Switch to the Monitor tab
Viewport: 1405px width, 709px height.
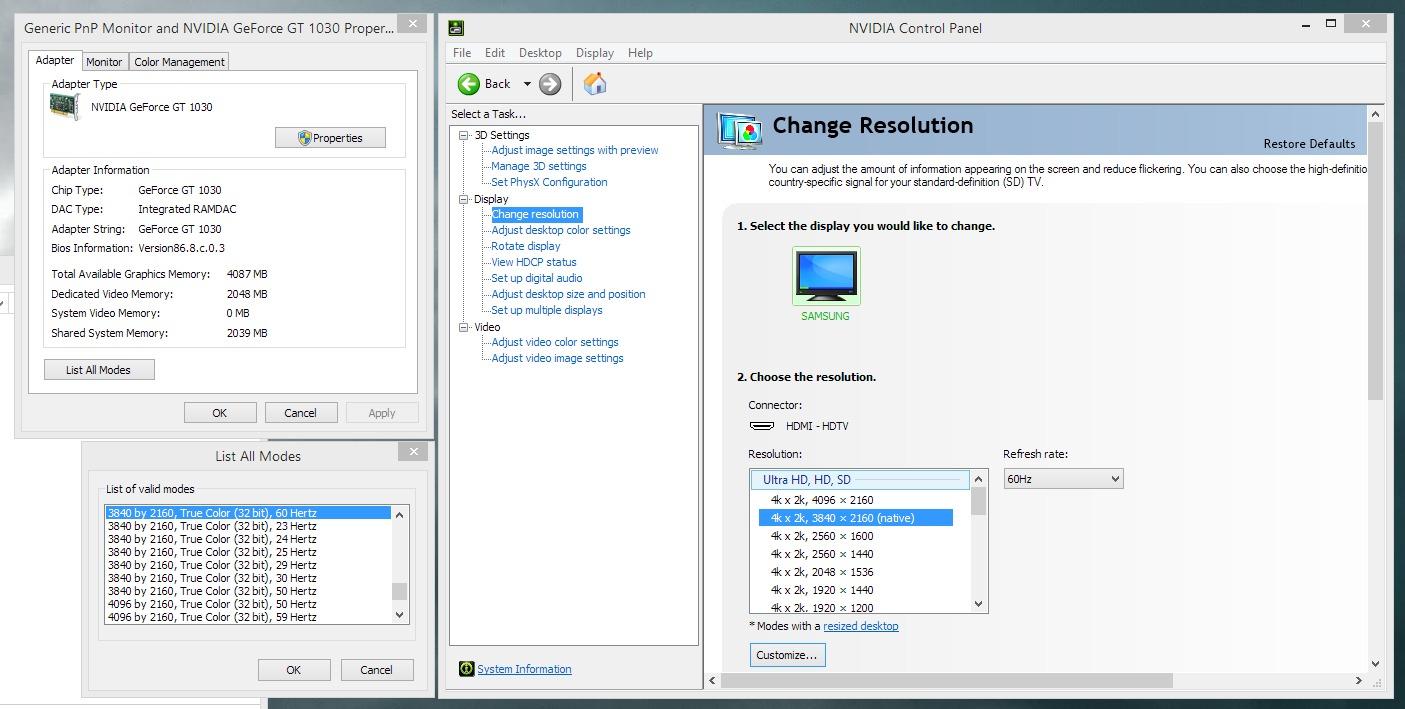pyautogui.click(x=104, y=62)
